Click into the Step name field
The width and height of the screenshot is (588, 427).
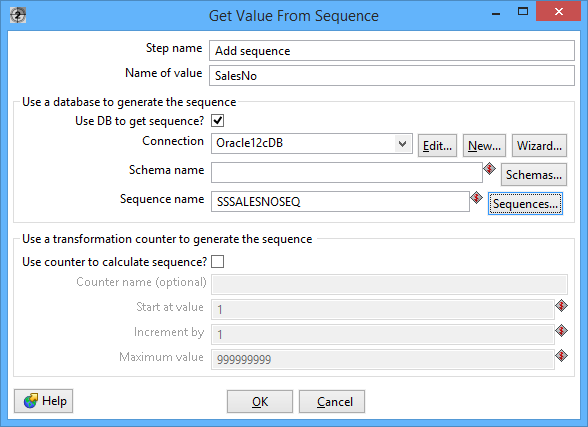392,51
